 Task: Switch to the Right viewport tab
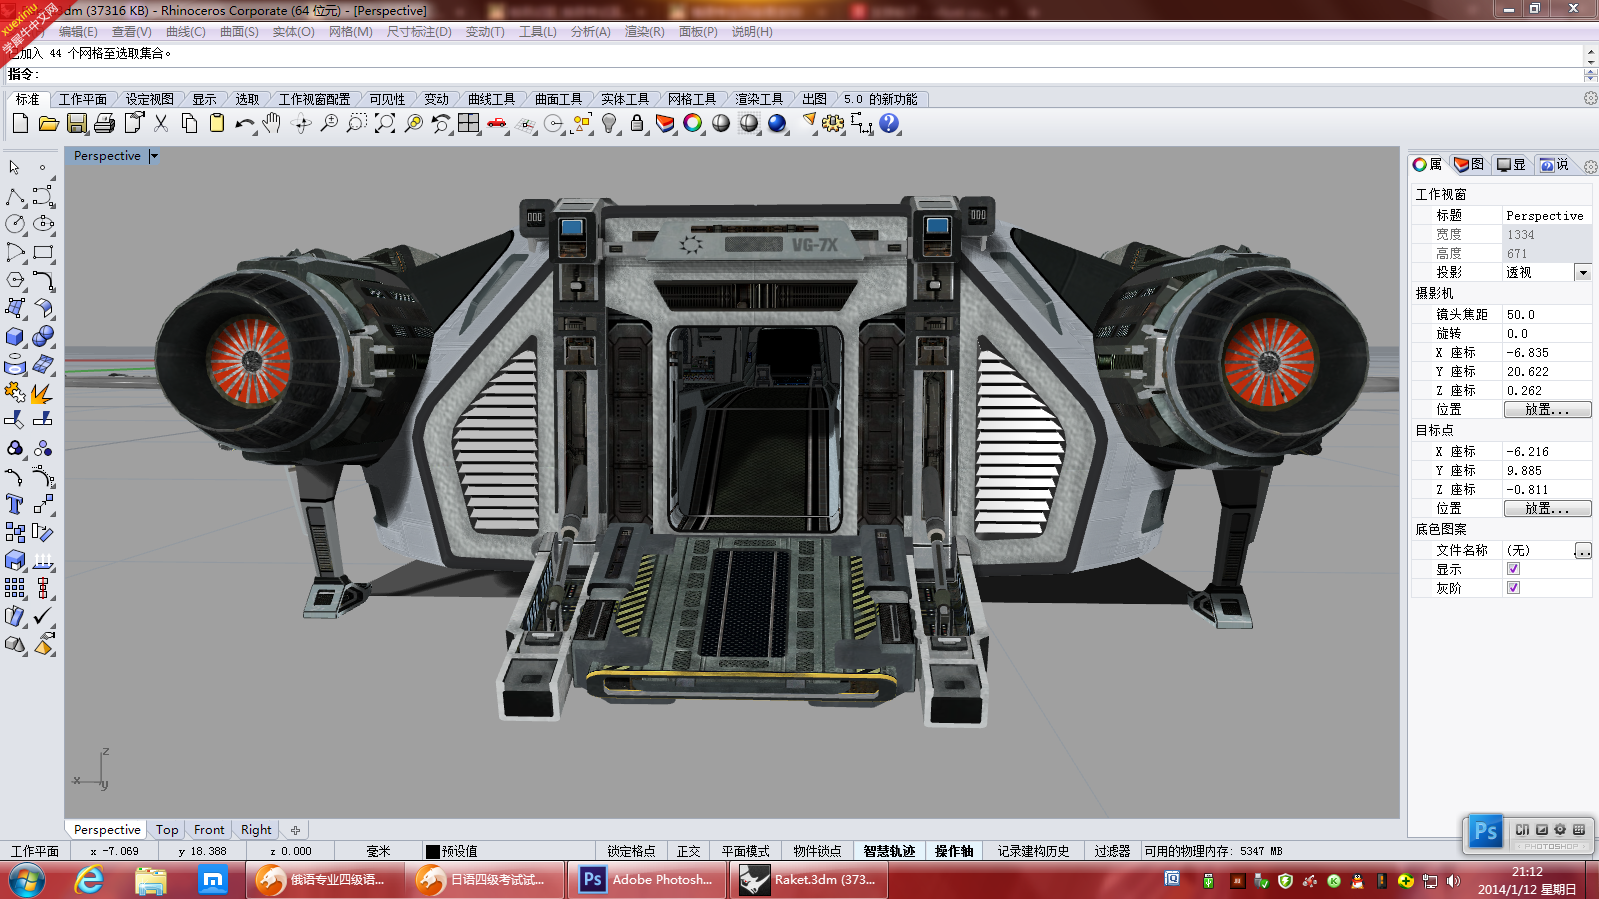click(256, 830)
